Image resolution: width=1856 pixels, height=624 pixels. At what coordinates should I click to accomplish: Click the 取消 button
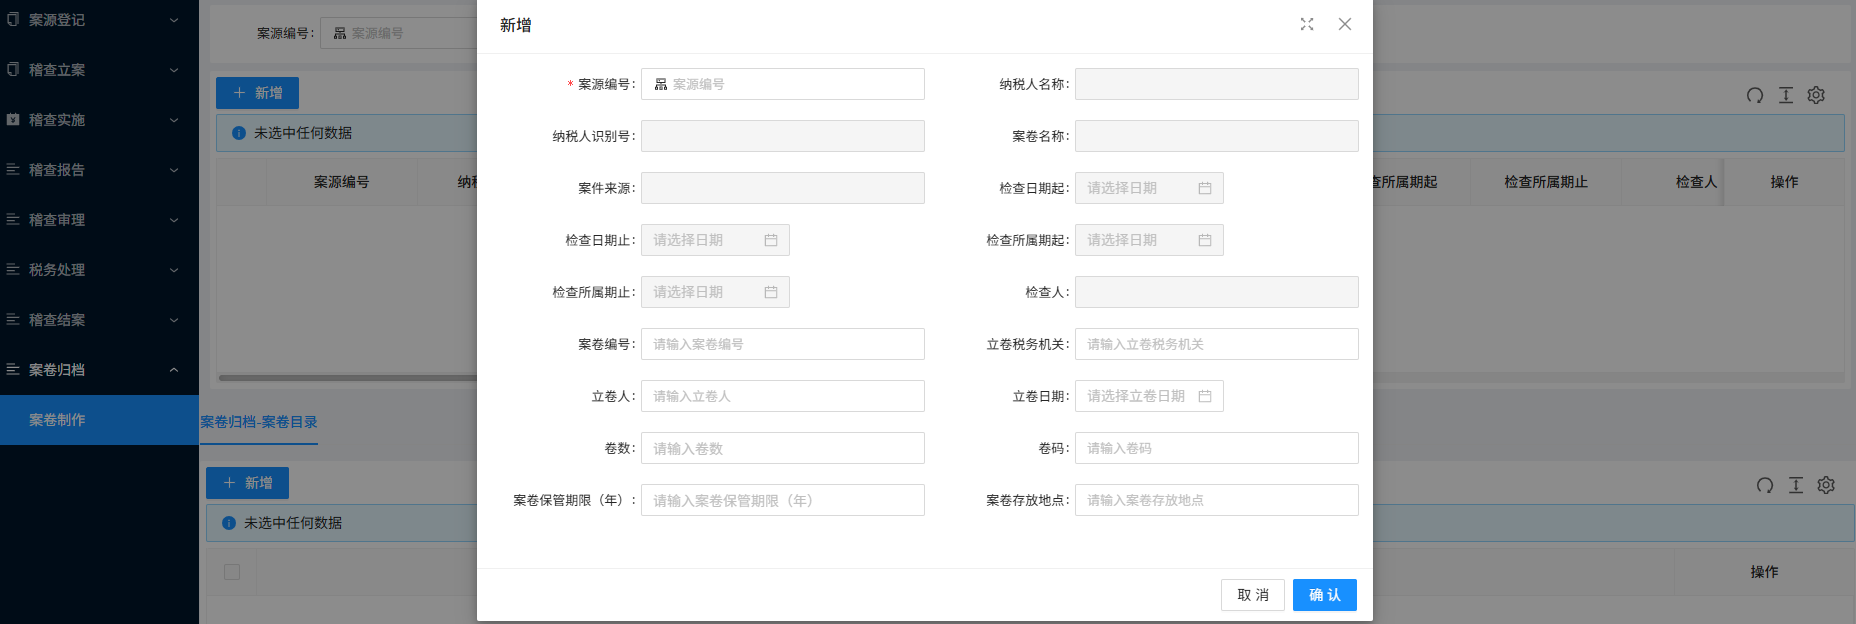[x=1252, y=595]
